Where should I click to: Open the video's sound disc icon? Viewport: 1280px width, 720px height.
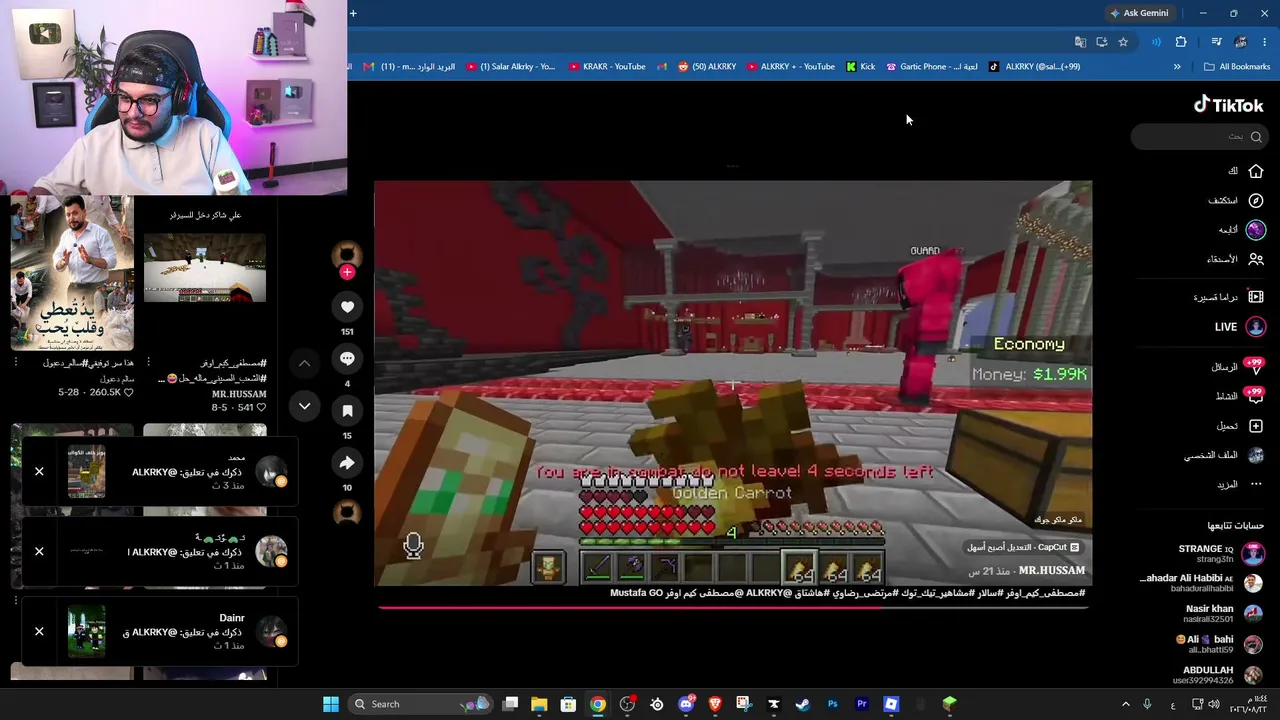[347, 512]
